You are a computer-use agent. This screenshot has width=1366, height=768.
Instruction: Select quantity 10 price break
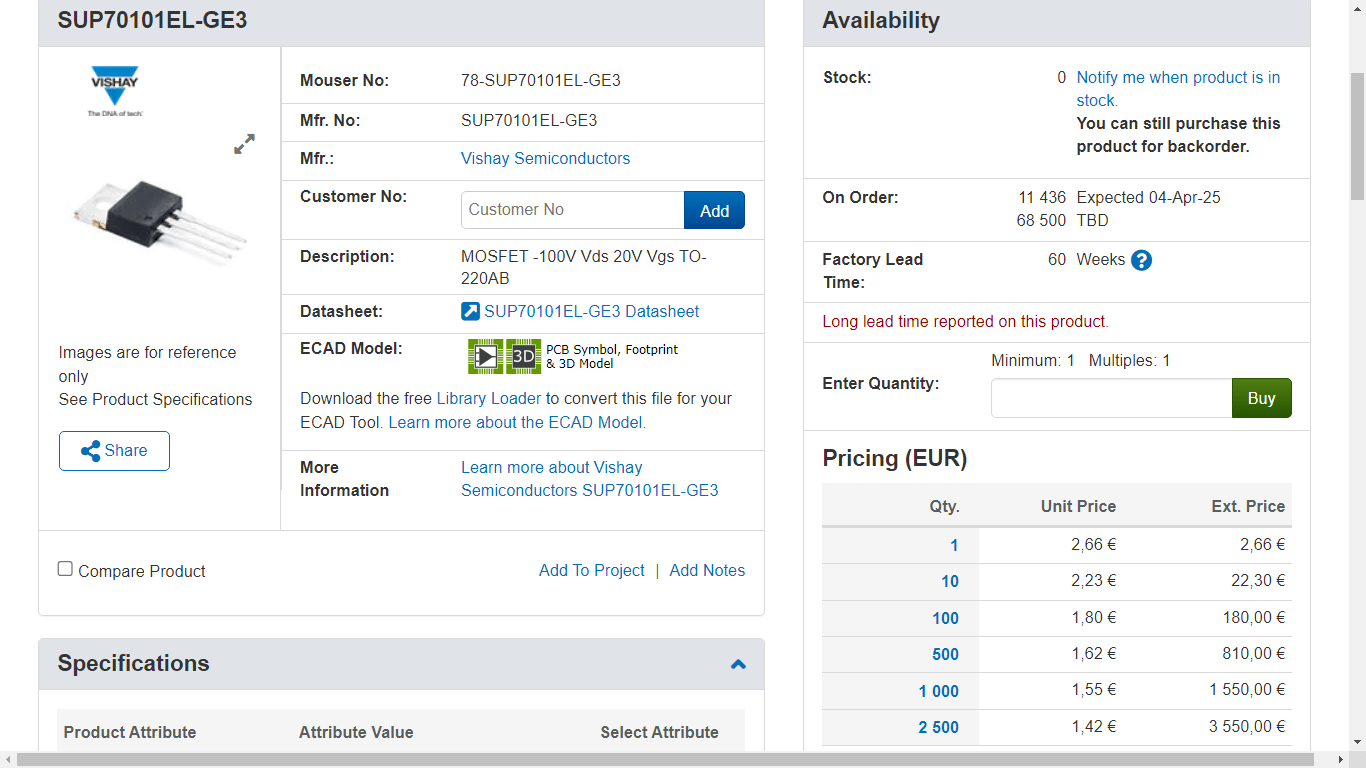pos(949,581)
